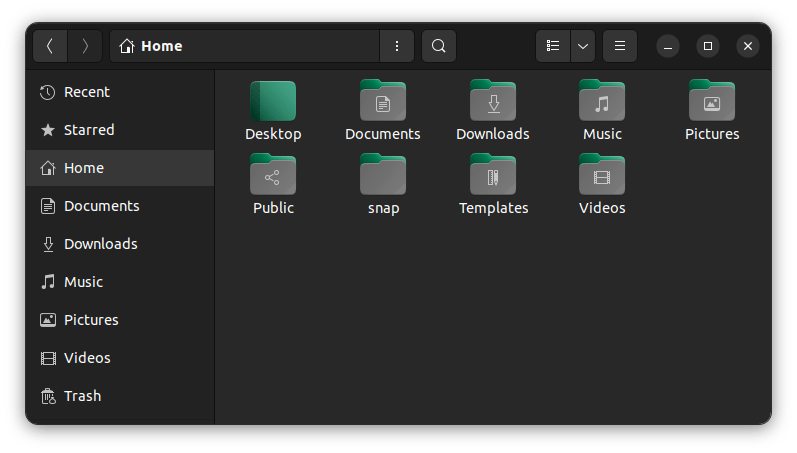
Task: Open the Downloads folder icon in grid
Action: click(493, 102)
